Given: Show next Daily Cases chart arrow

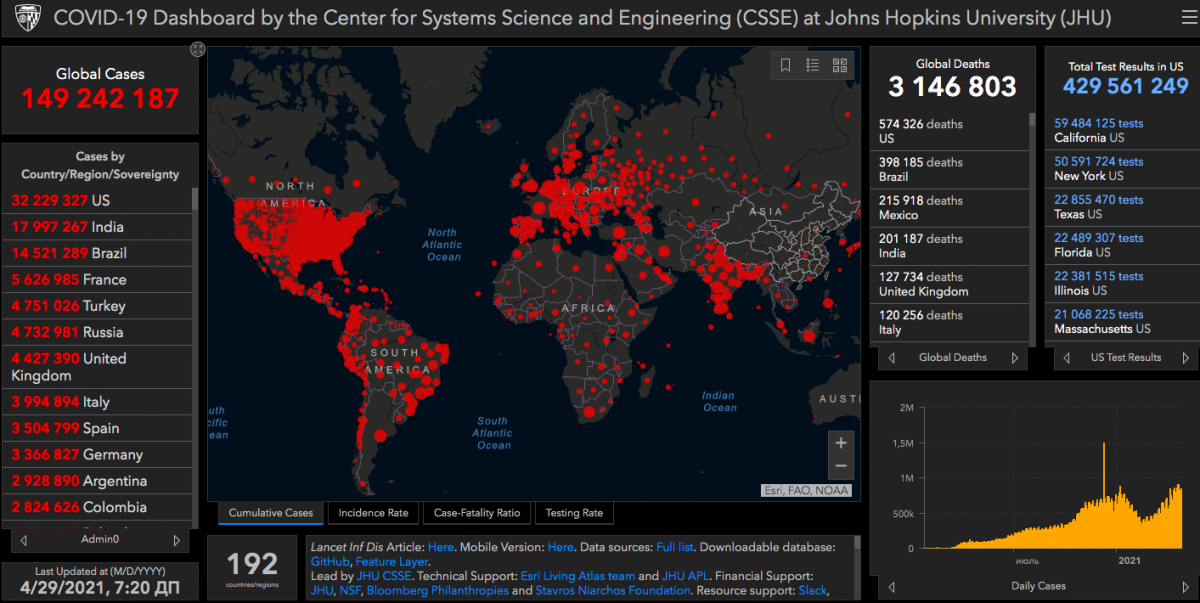Looking at the screenshot, I should [1186, 586].
